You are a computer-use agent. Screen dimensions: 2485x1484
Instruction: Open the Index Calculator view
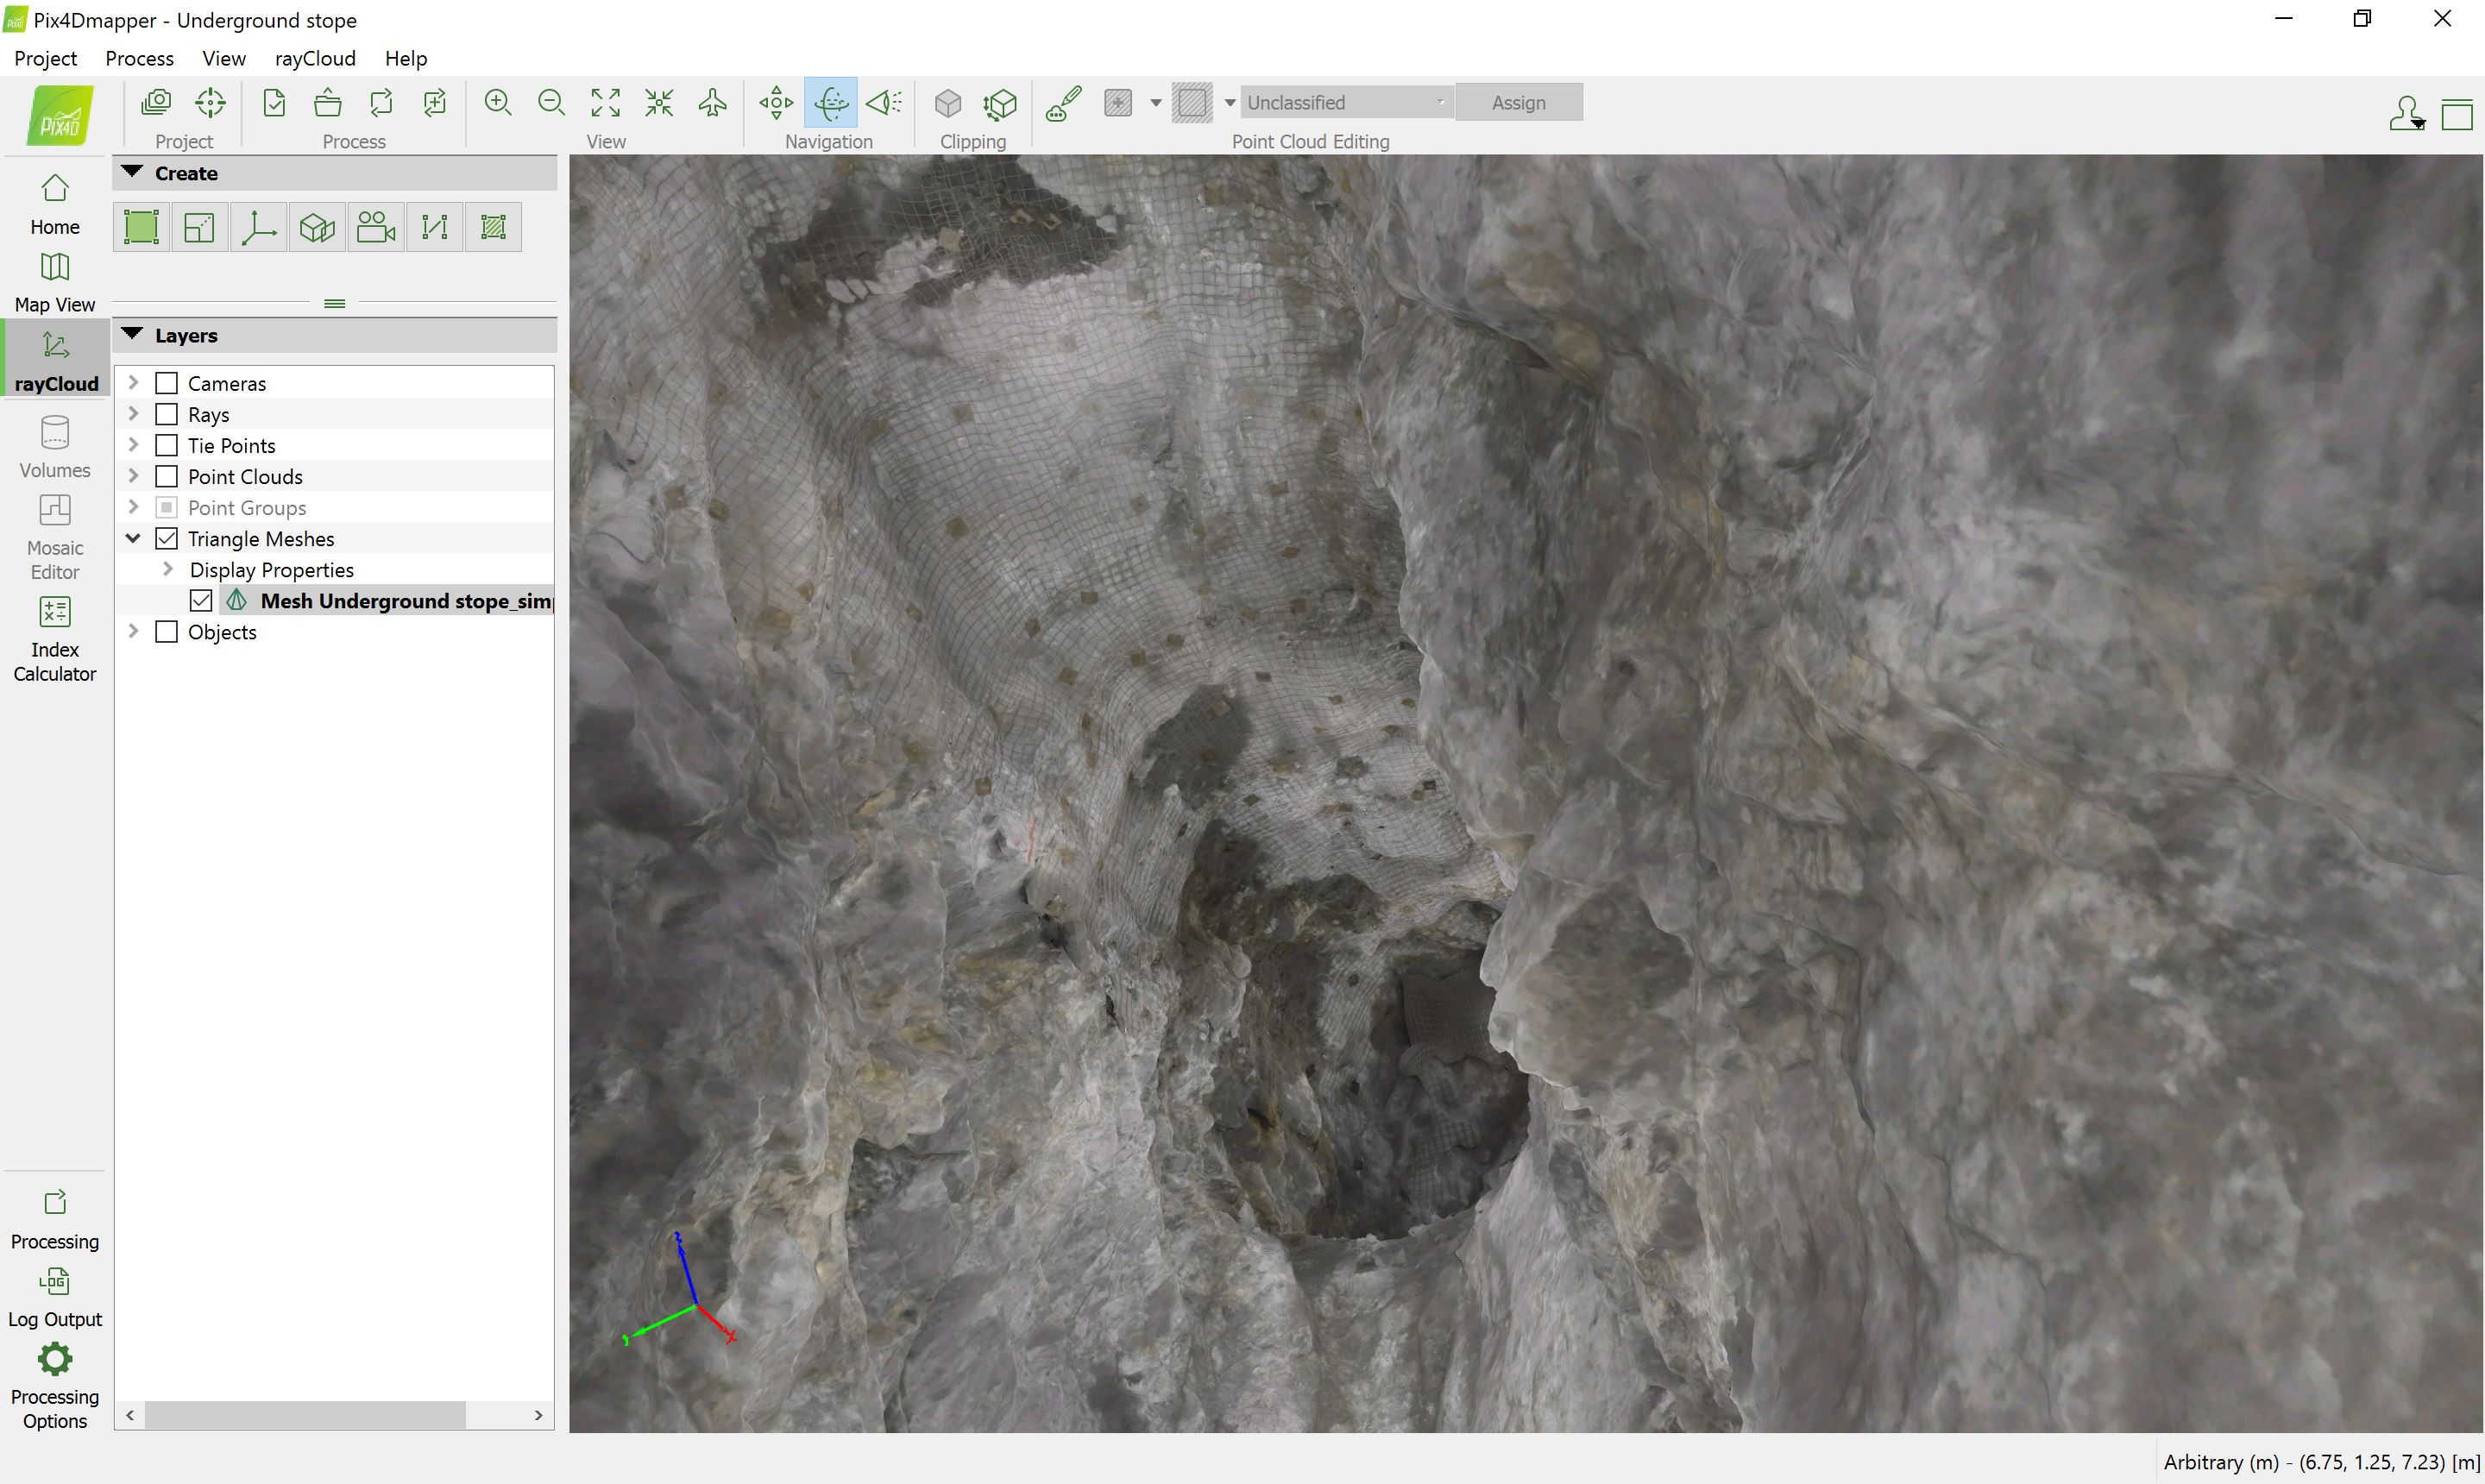(x=55, y=639)
